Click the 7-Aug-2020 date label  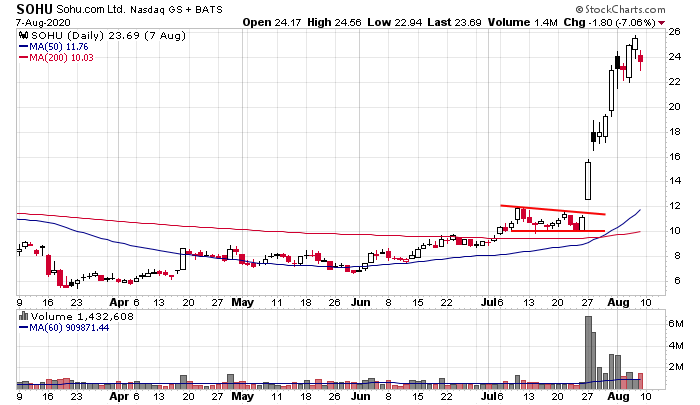(x=43, y=22)
